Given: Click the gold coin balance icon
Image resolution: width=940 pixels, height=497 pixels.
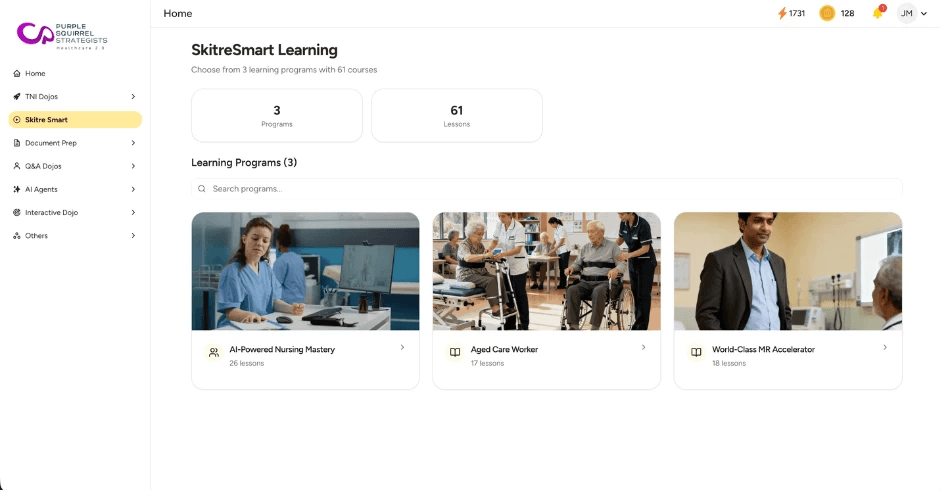Looking at the screenshot, I should pyautogui.click(x=827, y=13).
